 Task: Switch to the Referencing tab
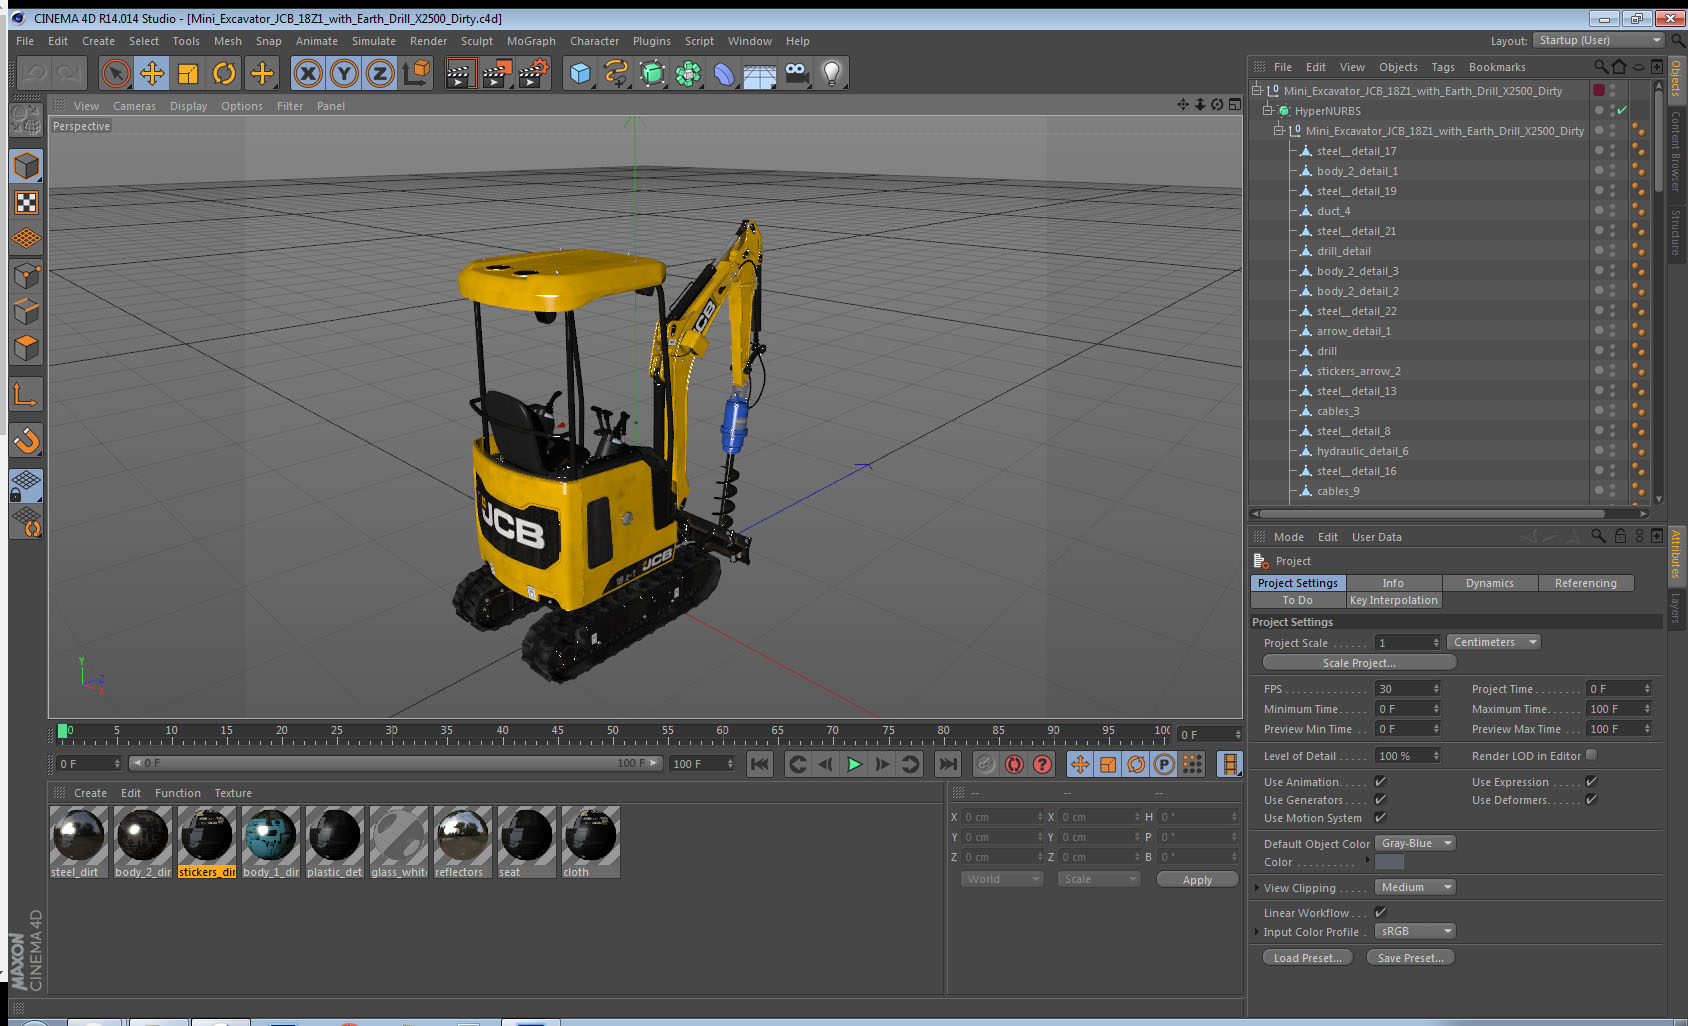pos(1585,583)
